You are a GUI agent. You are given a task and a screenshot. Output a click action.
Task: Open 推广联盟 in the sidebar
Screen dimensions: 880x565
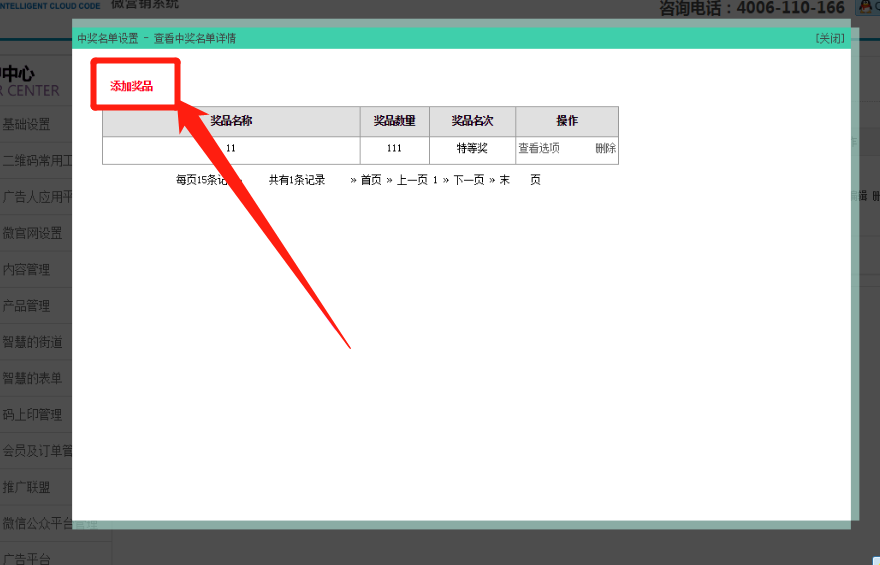click(x=27, y=488)
